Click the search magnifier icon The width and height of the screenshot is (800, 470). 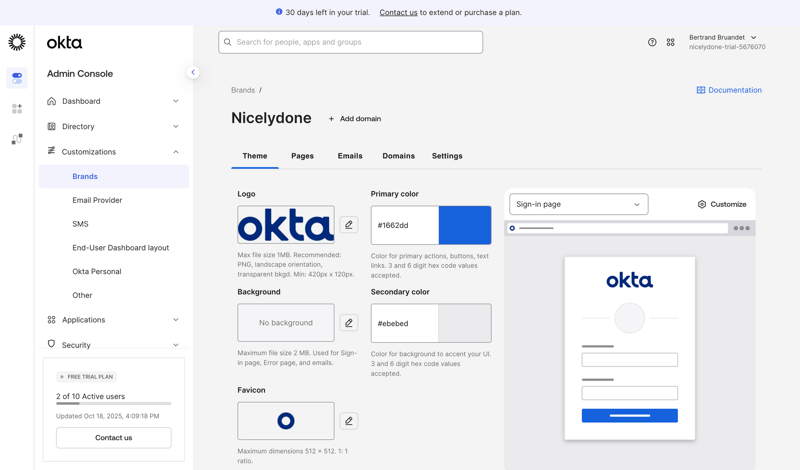click(x=228, y=42)
